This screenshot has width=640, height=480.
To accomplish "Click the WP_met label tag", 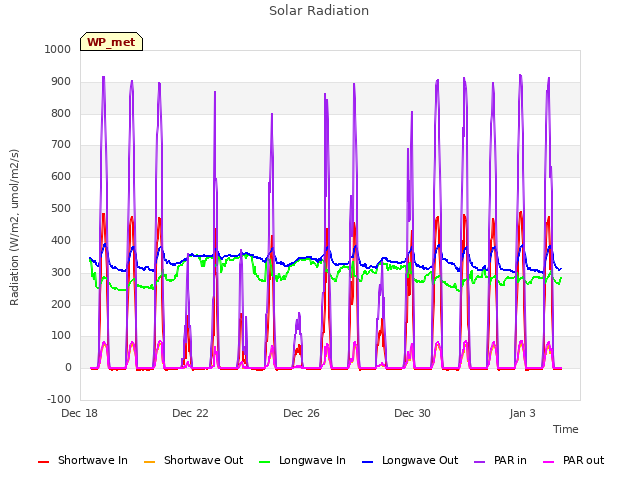I will click(111, 42).
